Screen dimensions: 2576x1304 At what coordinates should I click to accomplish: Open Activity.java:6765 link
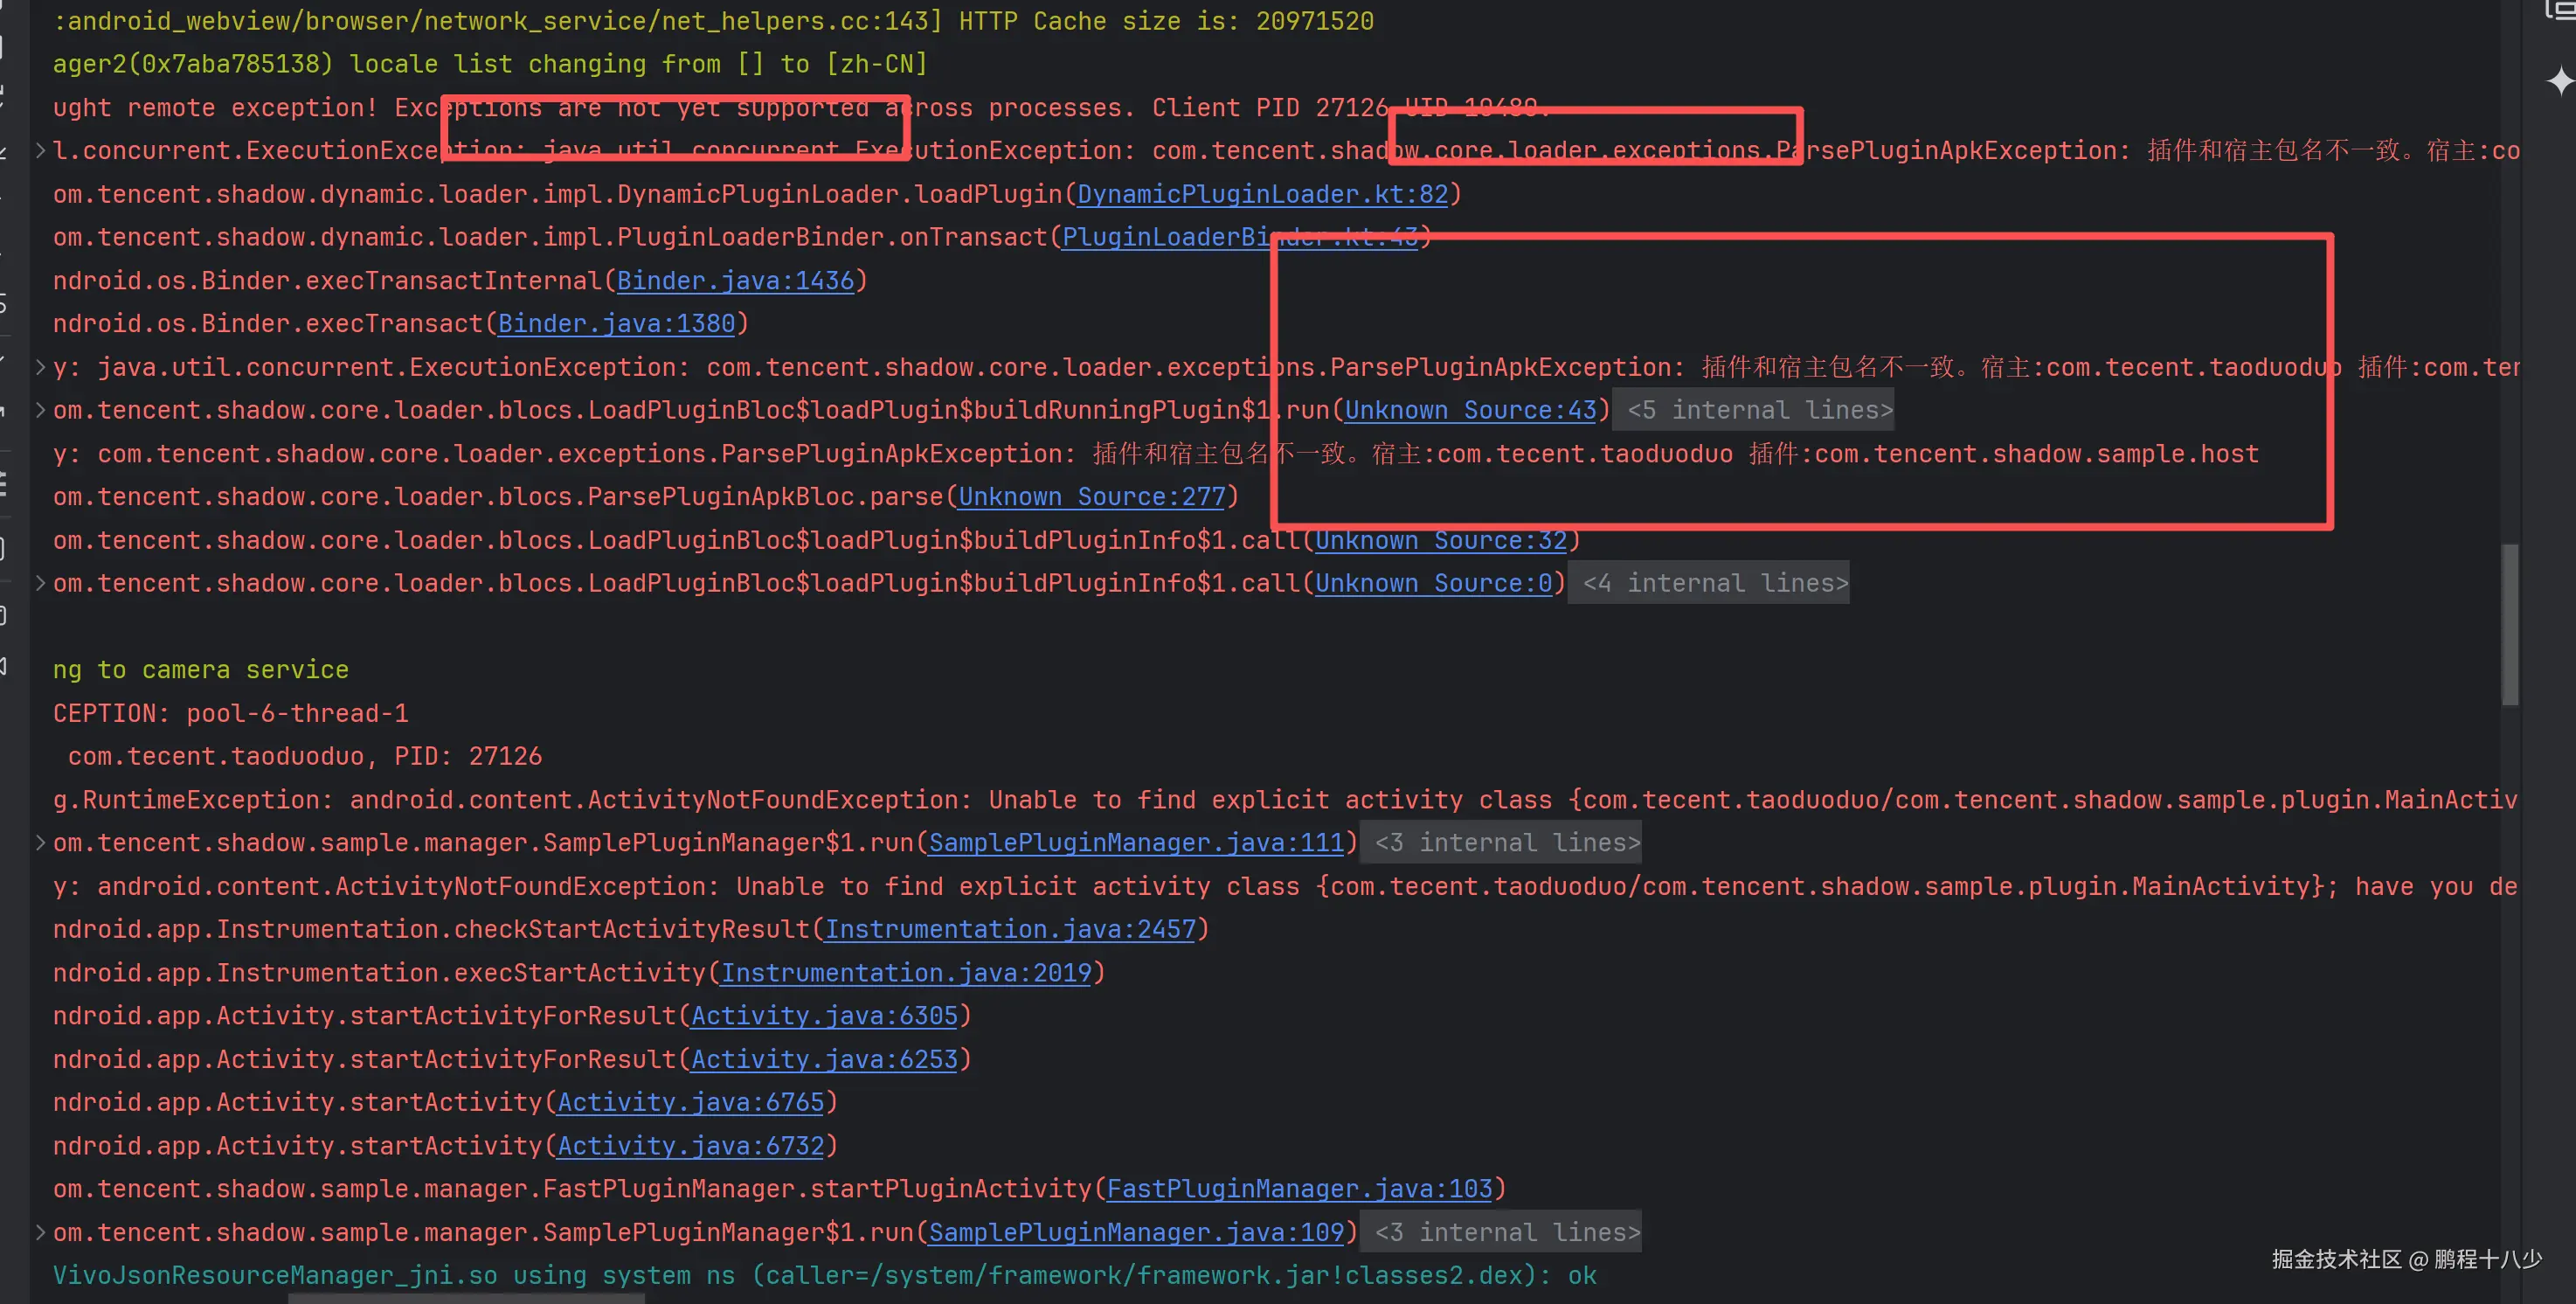click(690, 1102)
